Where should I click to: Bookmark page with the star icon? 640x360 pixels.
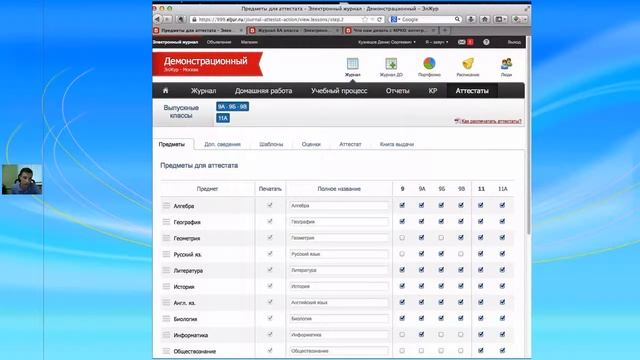[364, 19]
